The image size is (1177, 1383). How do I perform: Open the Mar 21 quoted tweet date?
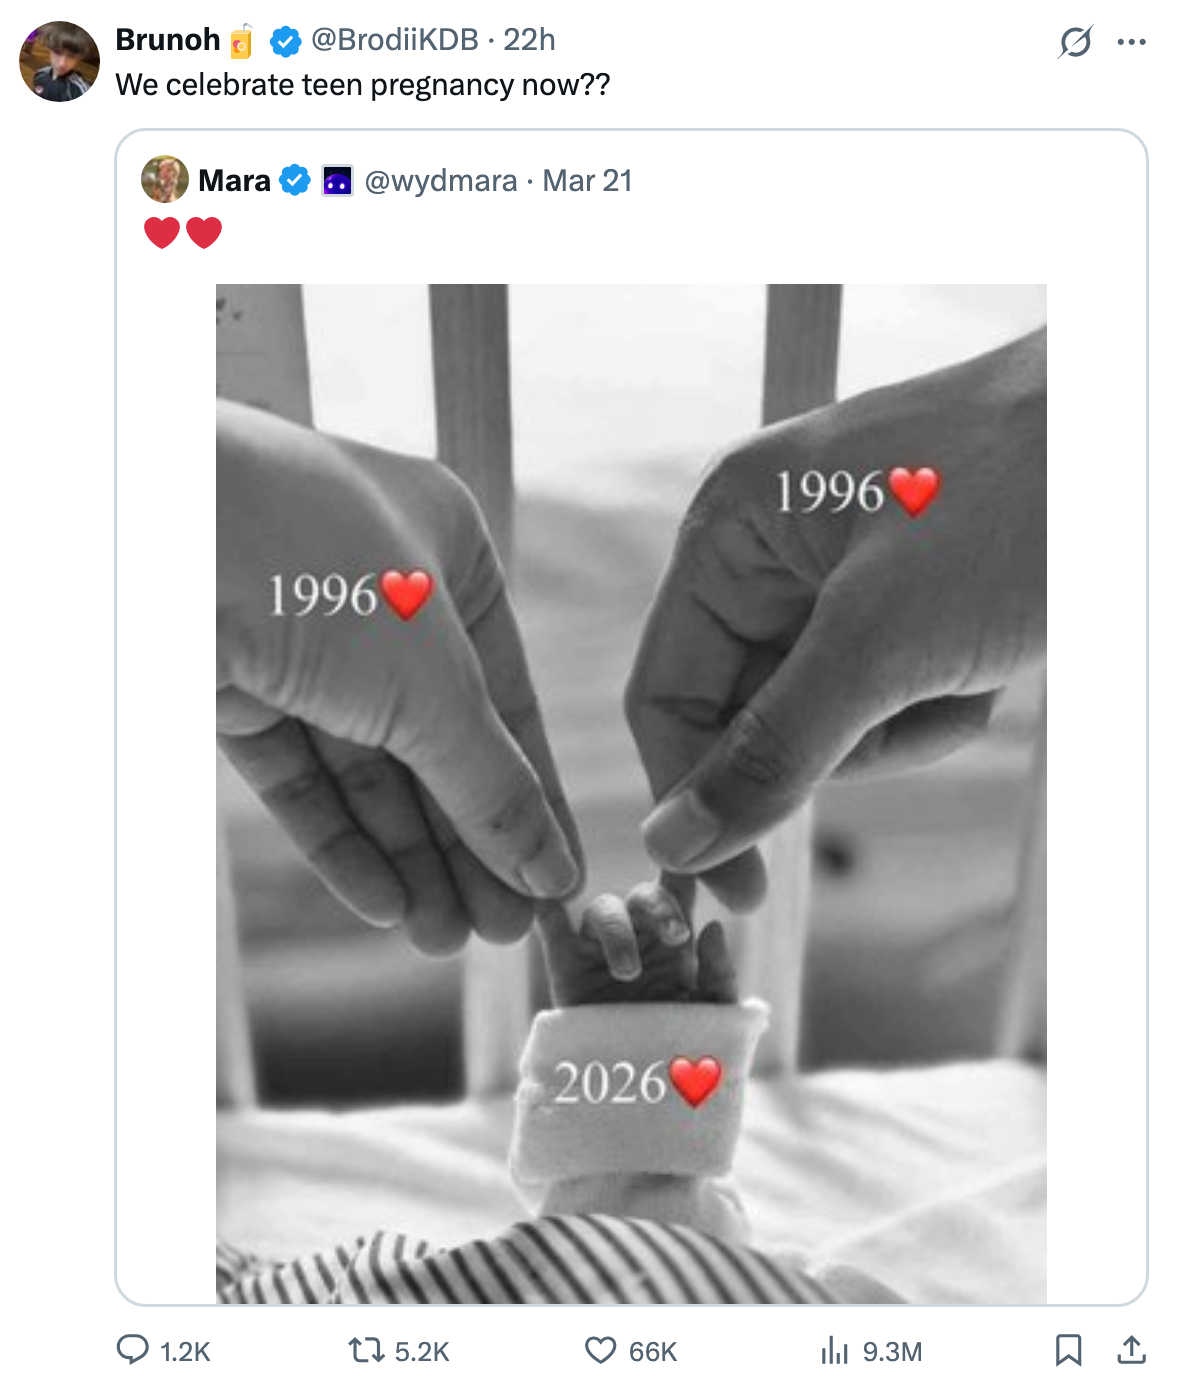click(587, 181)
